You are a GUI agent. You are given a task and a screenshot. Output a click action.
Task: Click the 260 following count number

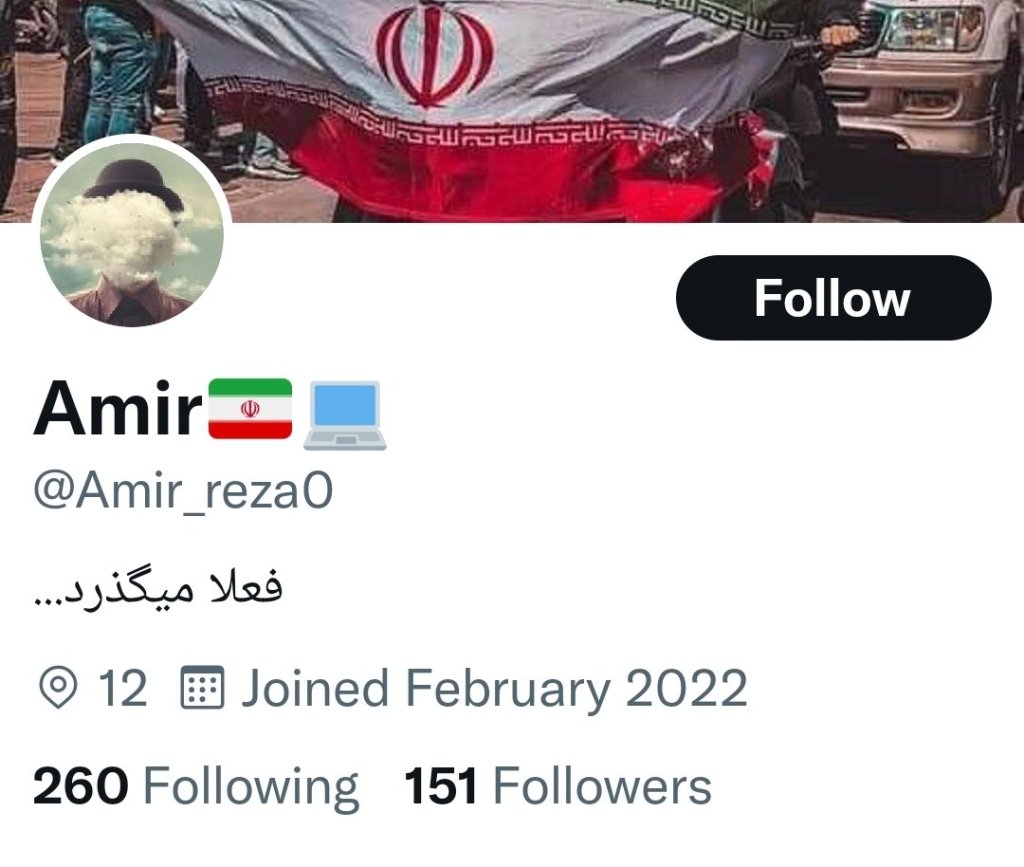(x=80, y=786)
